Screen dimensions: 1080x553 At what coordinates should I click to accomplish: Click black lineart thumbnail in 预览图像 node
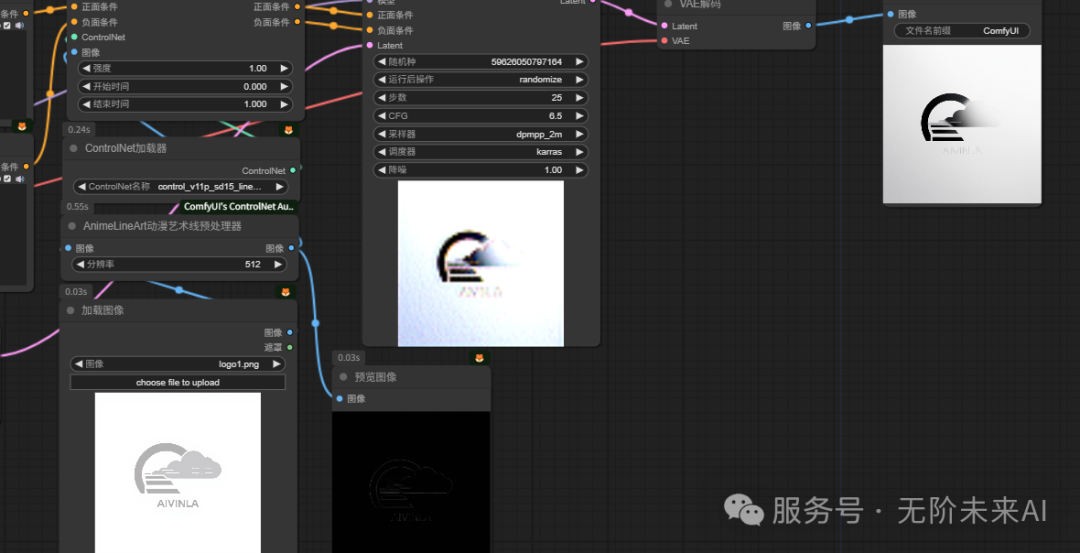click(411, 482)
